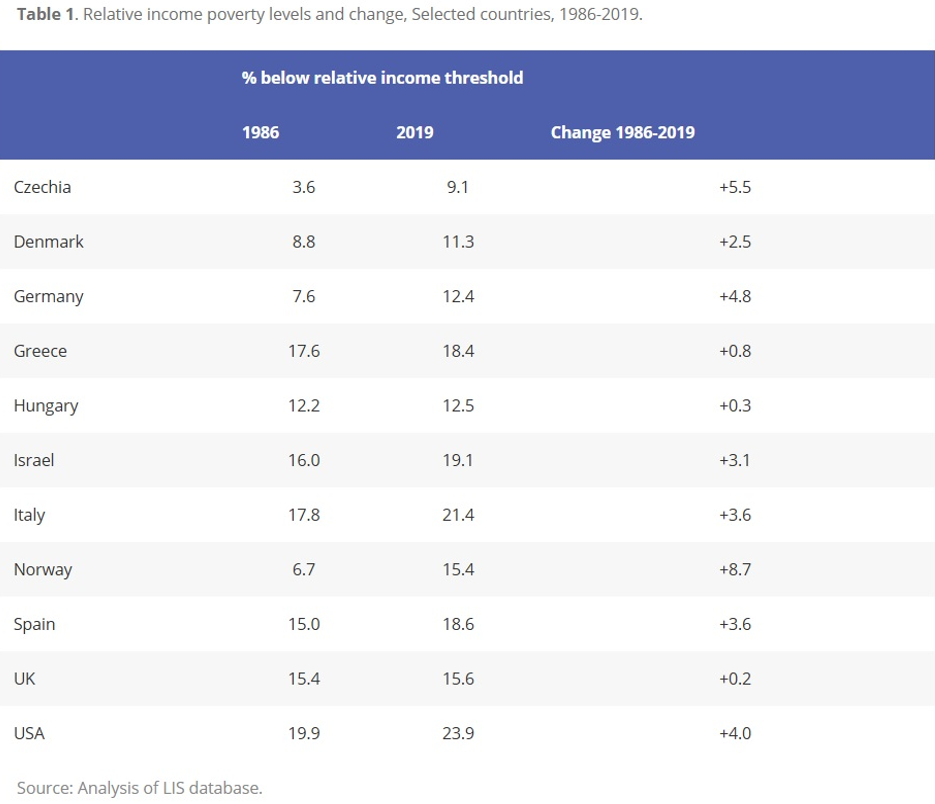Screen dimensions: 935x804
Task: Select the Italy row label
Action: click(29, 515)
